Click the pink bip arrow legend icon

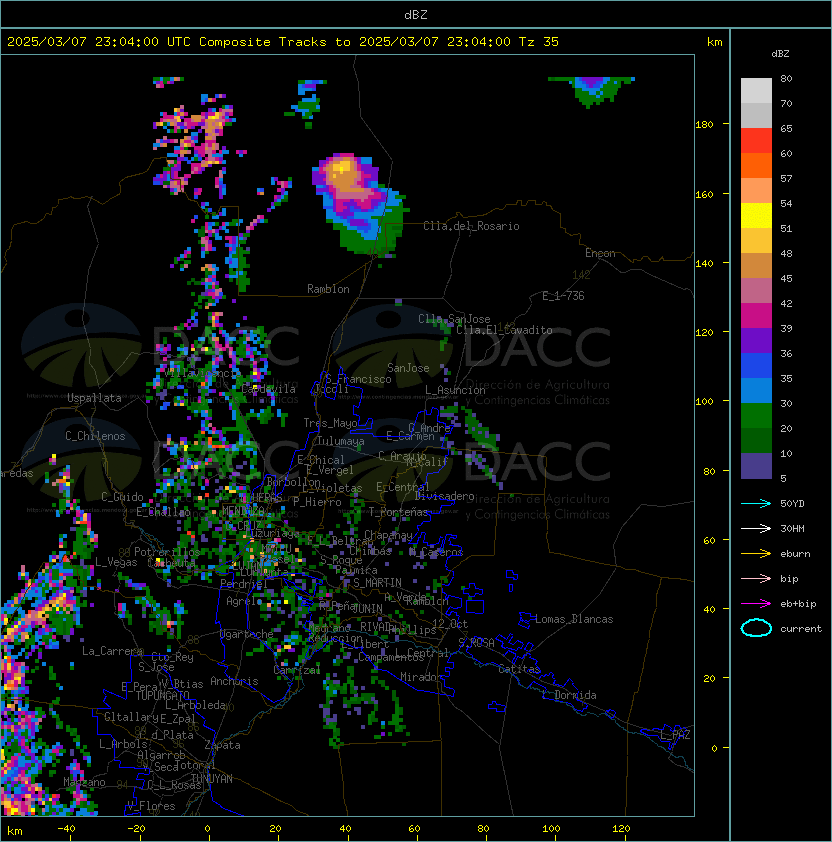point(756,579)
